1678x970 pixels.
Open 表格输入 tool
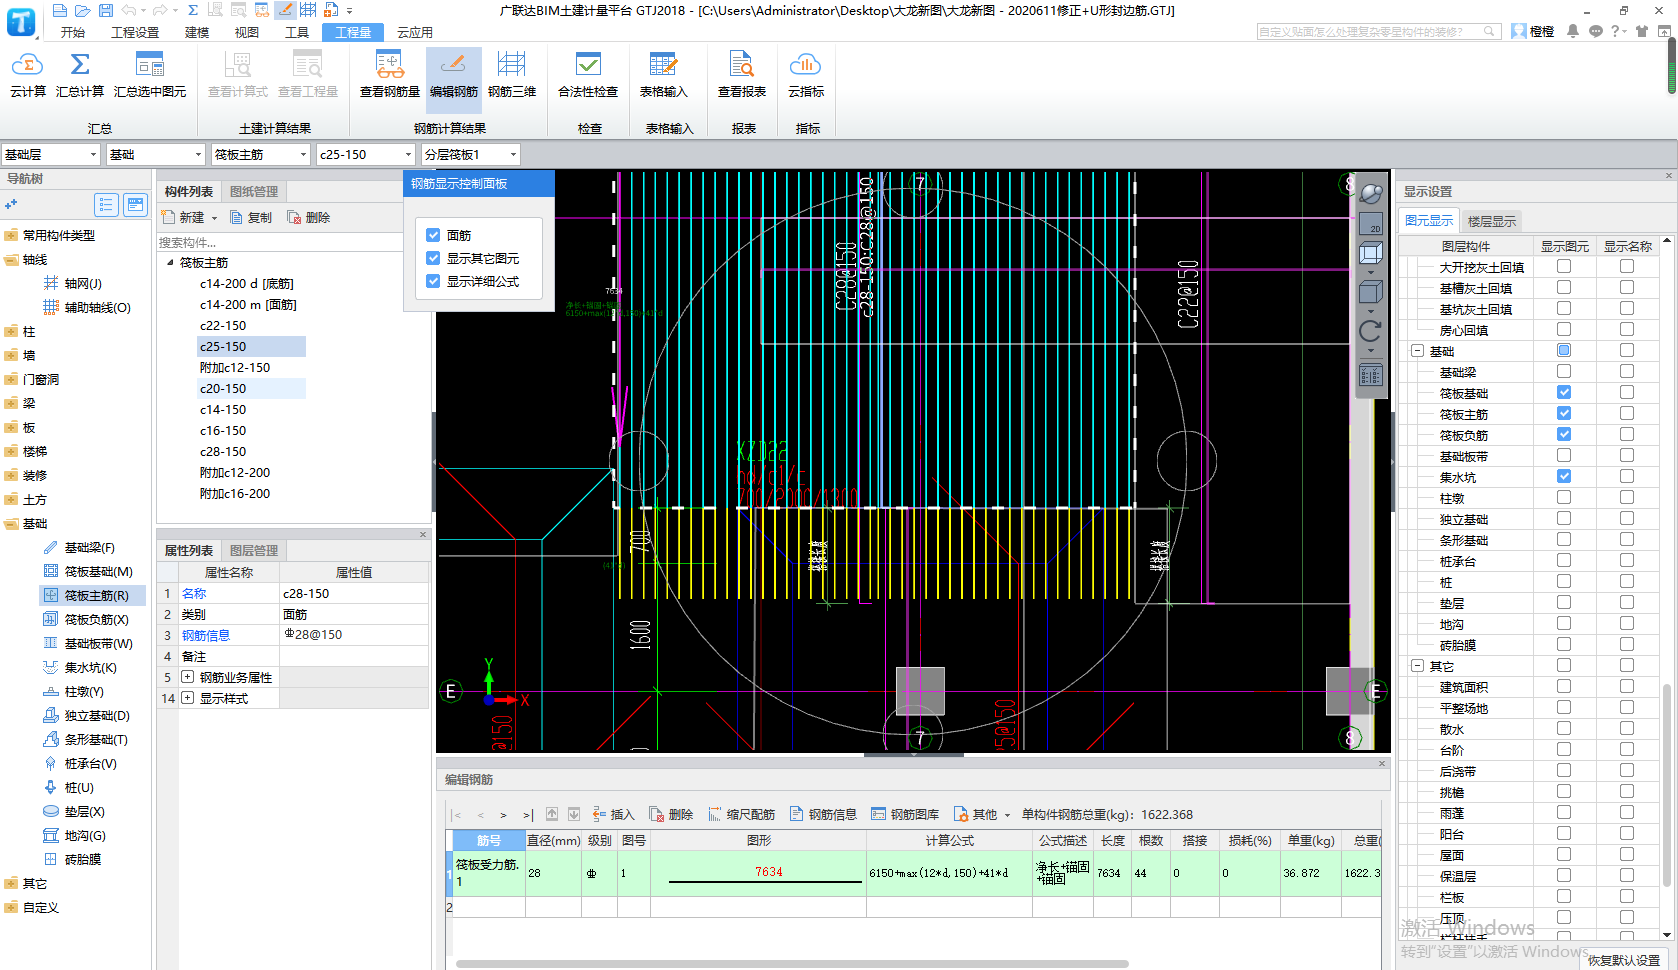663,74
